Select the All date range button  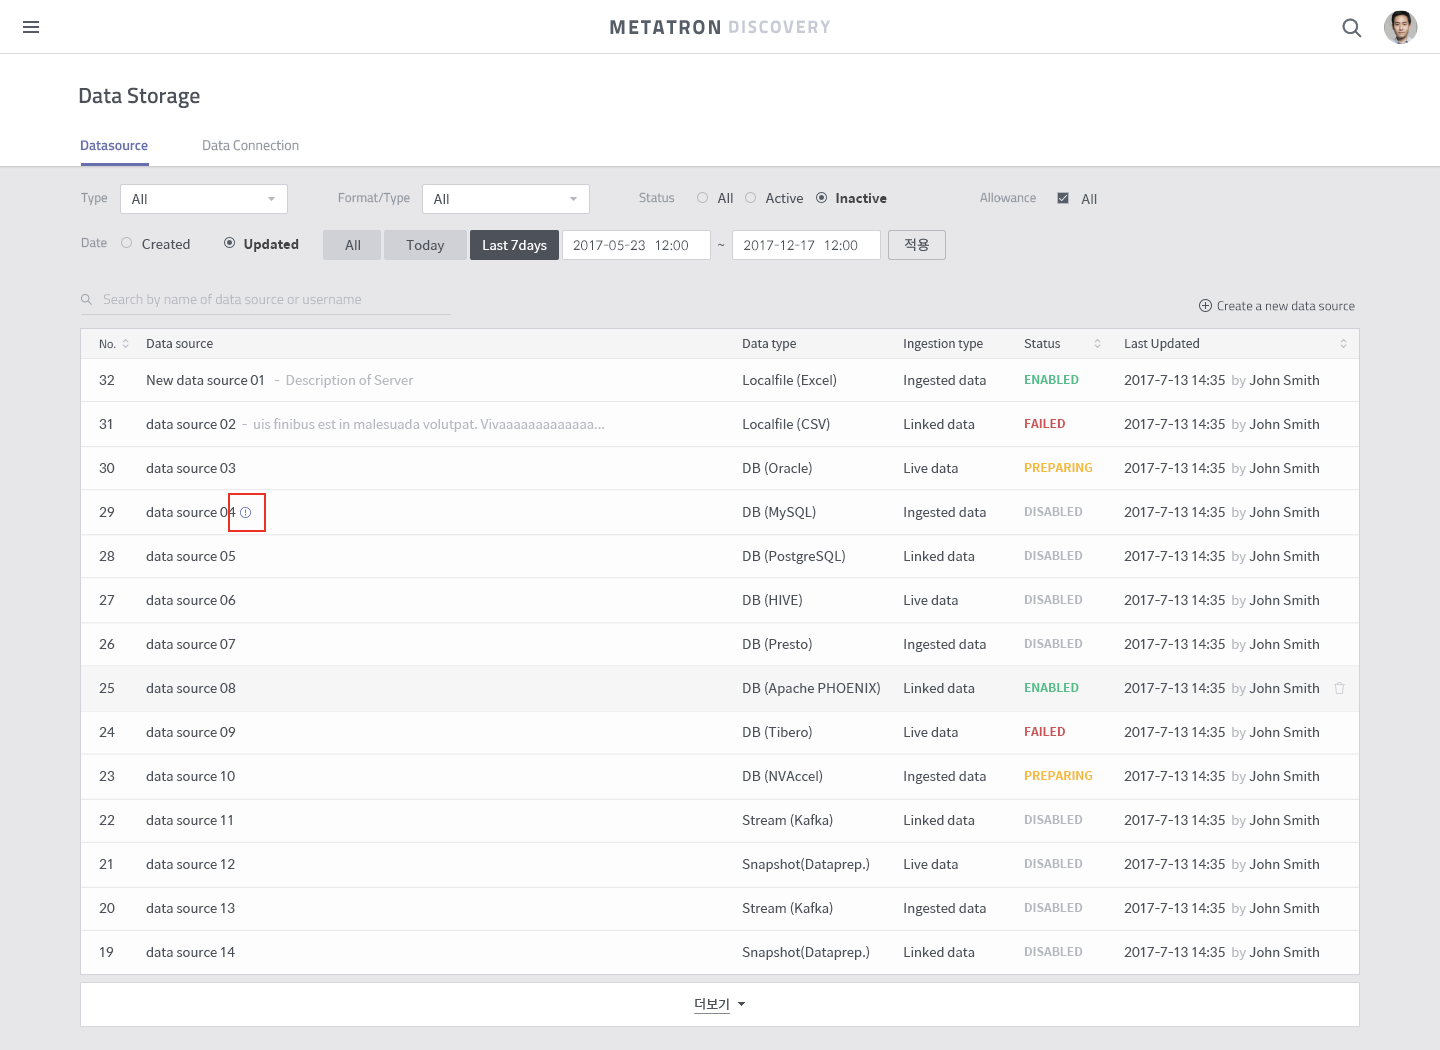pyautogui.click(x=352, y=245)
